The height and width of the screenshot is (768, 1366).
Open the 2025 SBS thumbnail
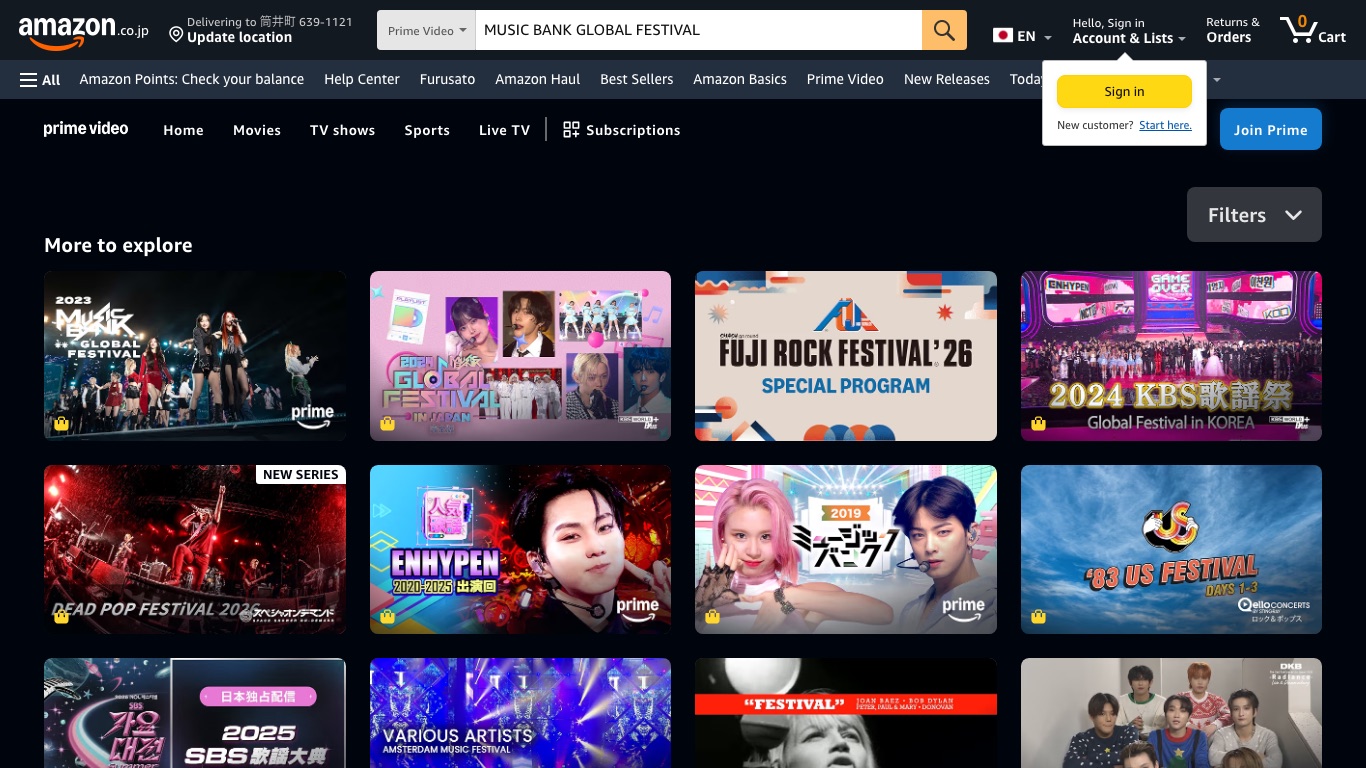click(x=195, y=713)
